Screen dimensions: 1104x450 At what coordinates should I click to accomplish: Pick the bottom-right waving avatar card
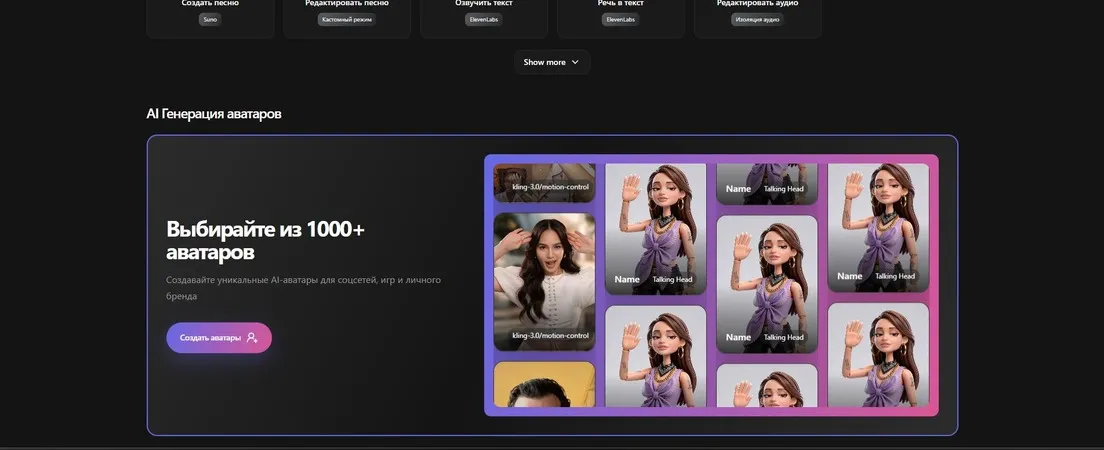(878, 355)
